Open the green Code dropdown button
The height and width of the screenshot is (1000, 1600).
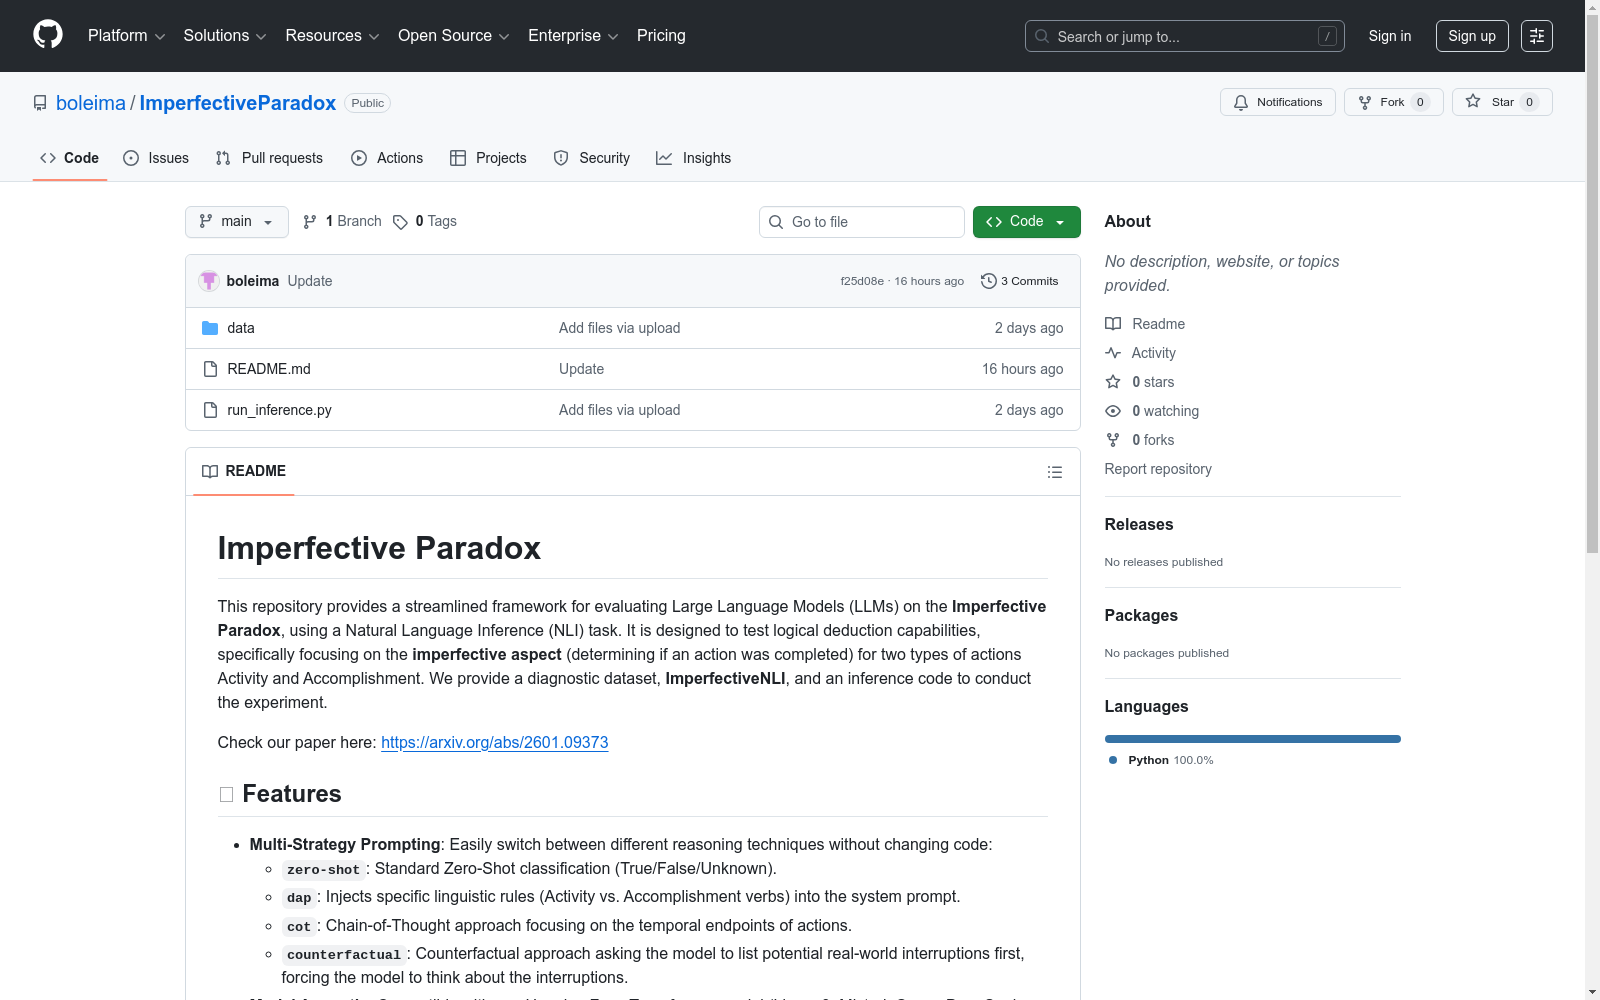tap(1026, 222)
